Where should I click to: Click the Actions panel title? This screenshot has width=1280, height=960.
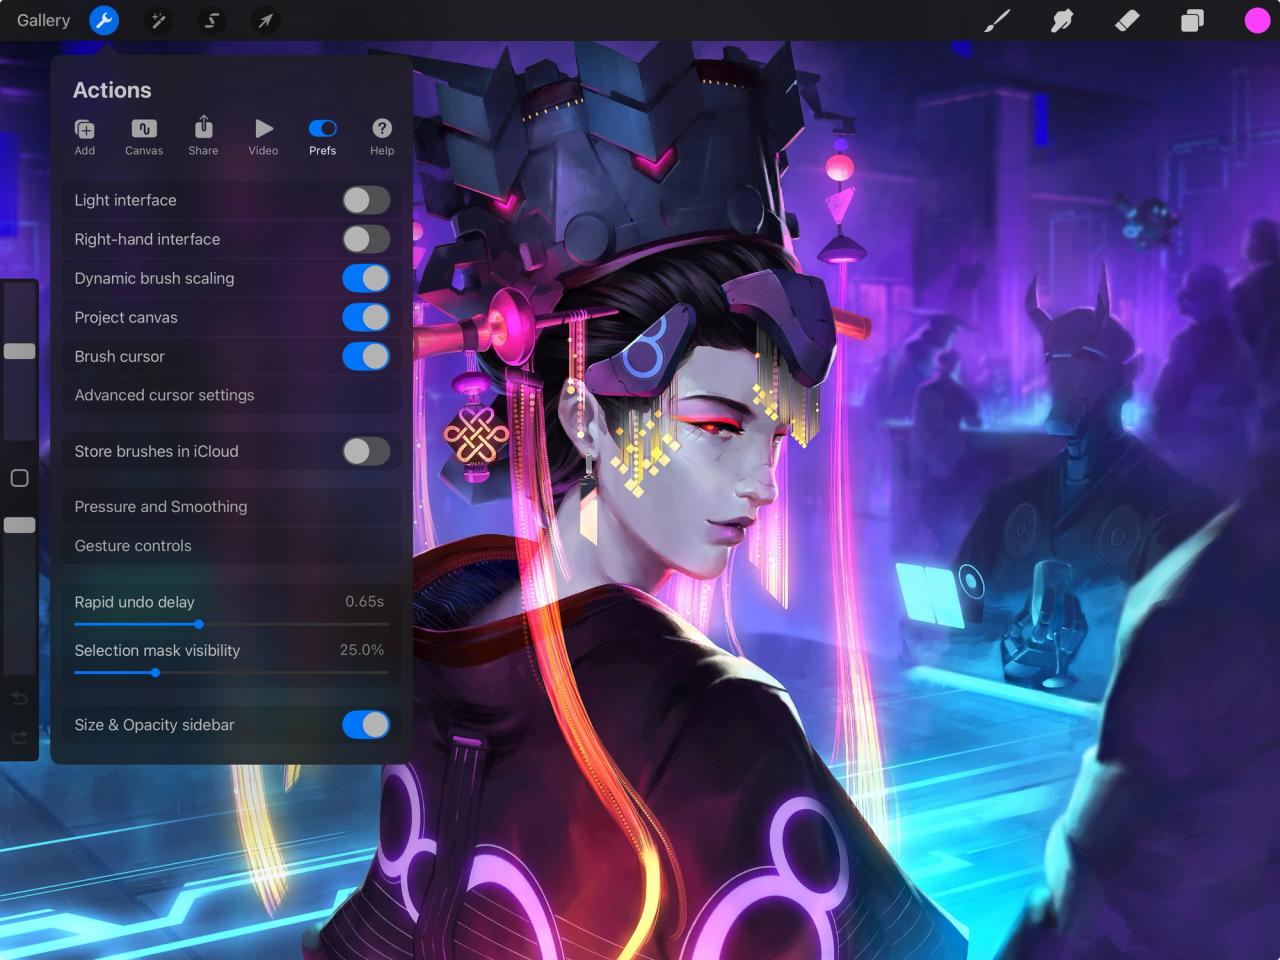[x=112, y=90]
